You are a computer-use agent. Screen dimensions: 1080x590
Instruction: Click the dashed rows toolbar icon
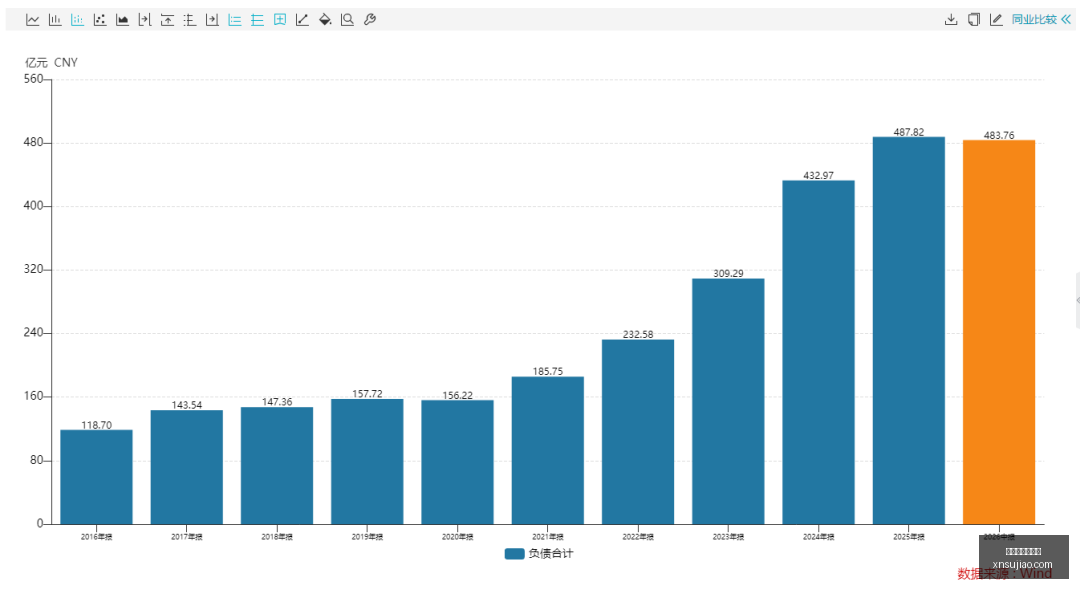pos(189,20)
